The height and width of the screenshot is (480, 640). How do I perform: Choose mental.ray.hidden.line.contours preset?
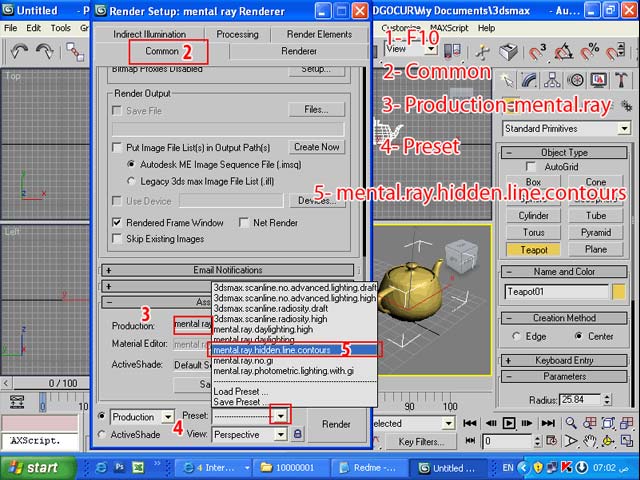(293, 350)
